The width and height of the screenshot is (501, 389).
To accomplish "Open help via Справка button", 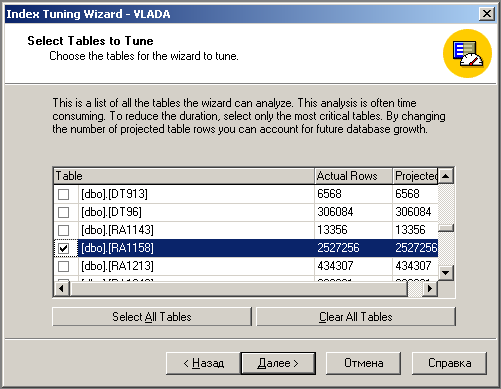I will [x=449, y=363].
